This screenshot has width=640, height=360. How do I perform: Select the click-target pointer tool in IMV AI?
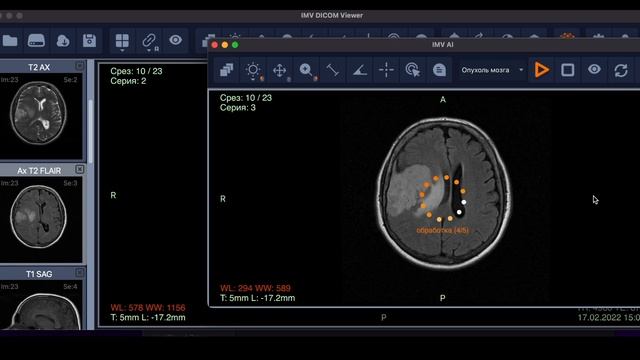[x=413, y=70]
